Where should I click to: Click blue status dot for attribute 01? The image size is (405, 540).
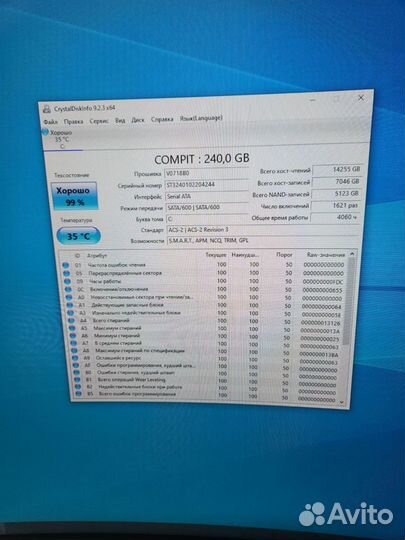tap(66, 265)
